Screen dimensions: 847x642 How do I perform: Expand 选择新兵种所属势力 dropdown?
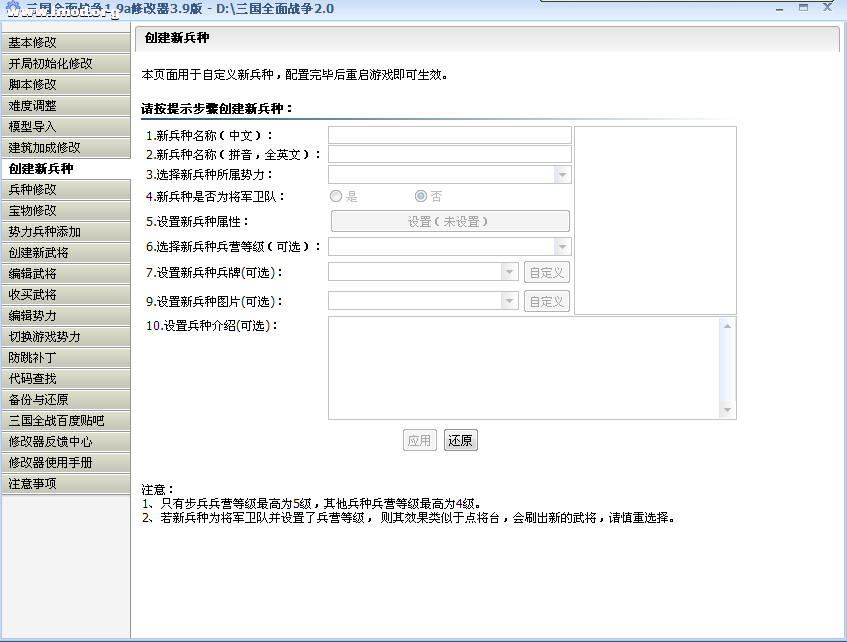[x=563, y=175]
